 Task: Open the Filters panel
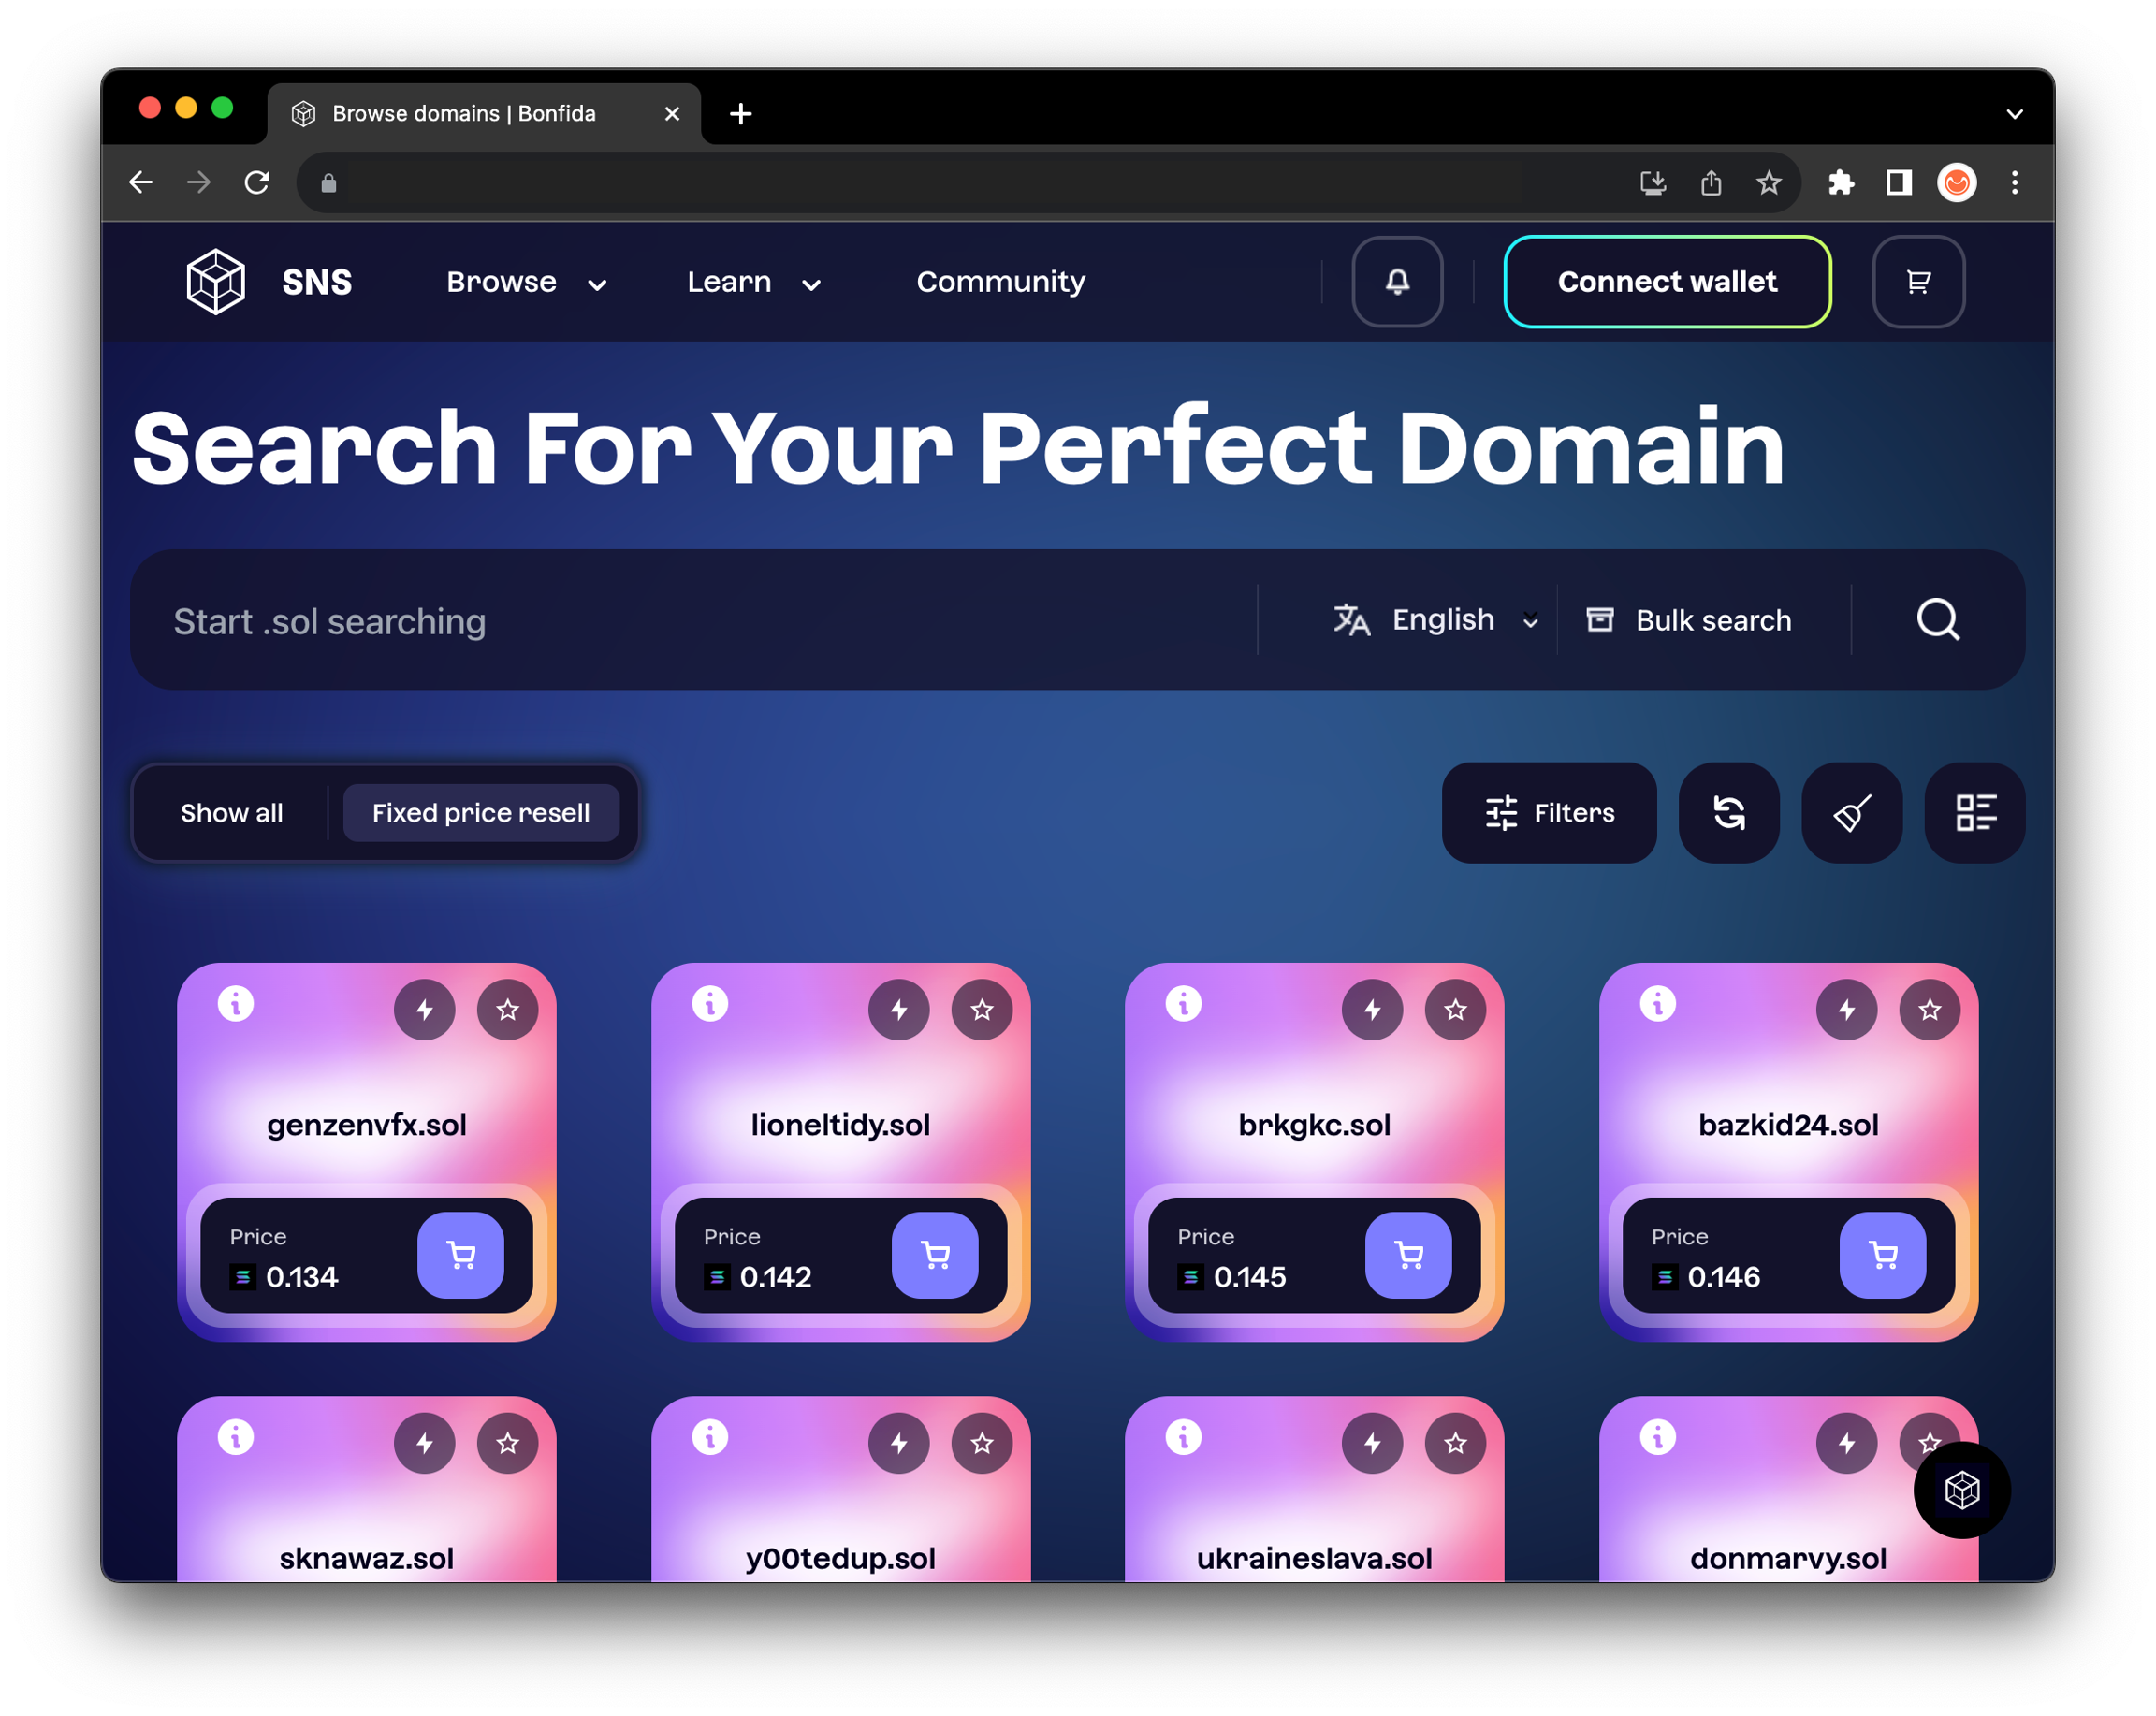click(1549, 813)
